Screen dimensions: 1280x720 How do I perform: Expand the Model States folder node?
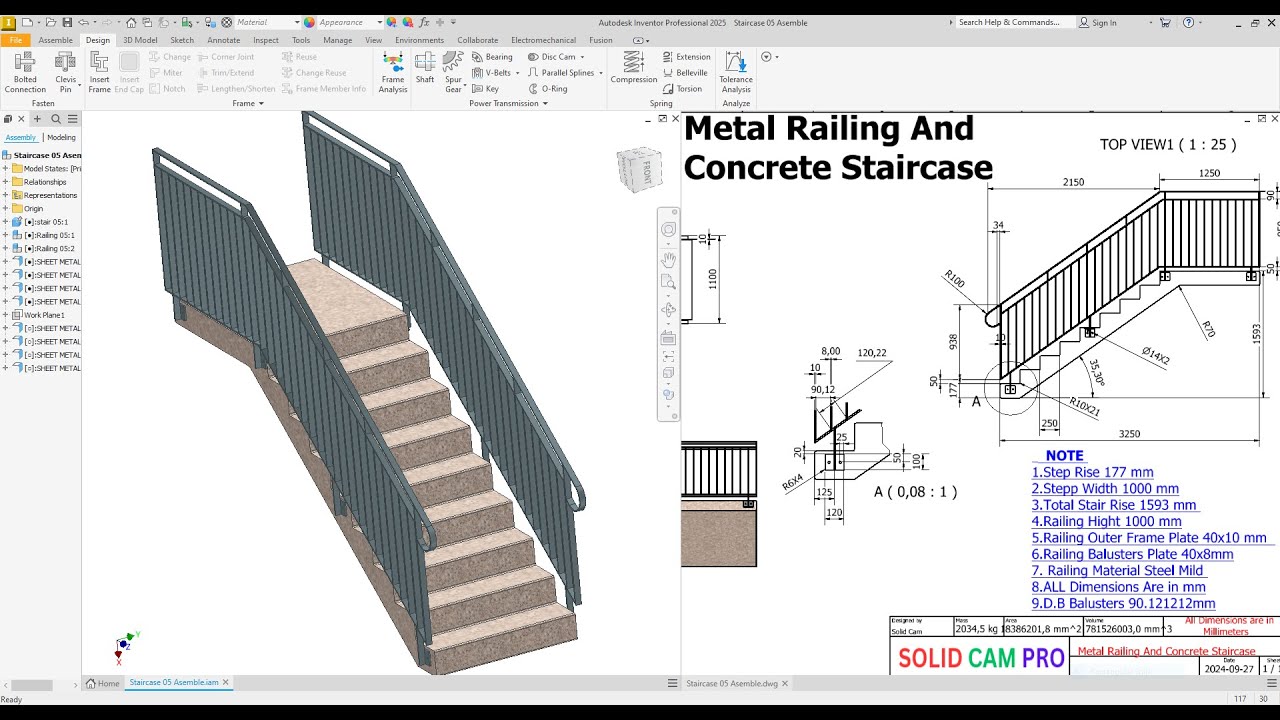[x=5, y=169]
